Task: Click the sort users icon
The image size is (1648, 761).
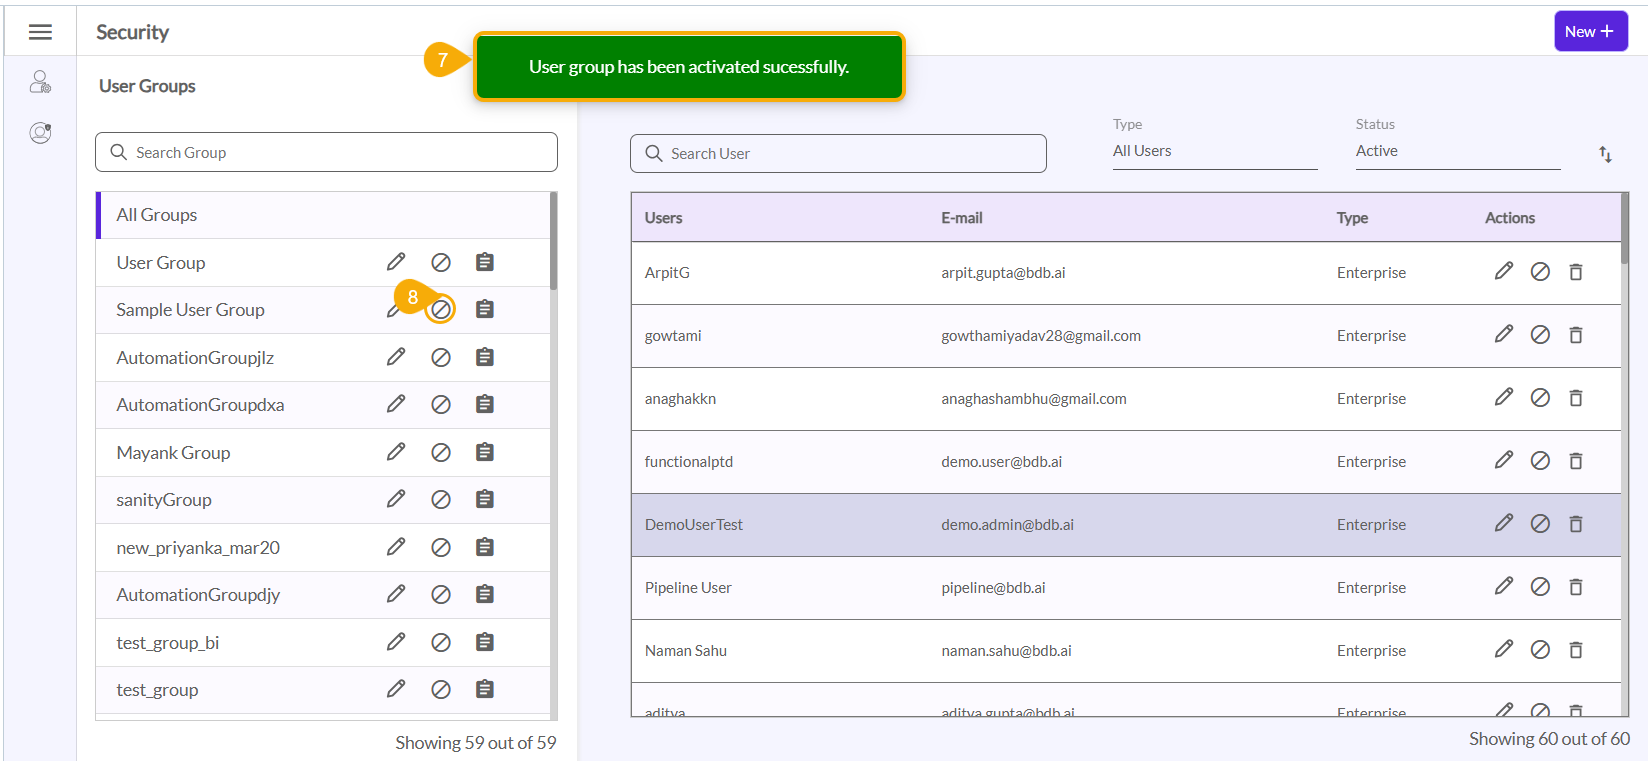Action: [1605, 154]
